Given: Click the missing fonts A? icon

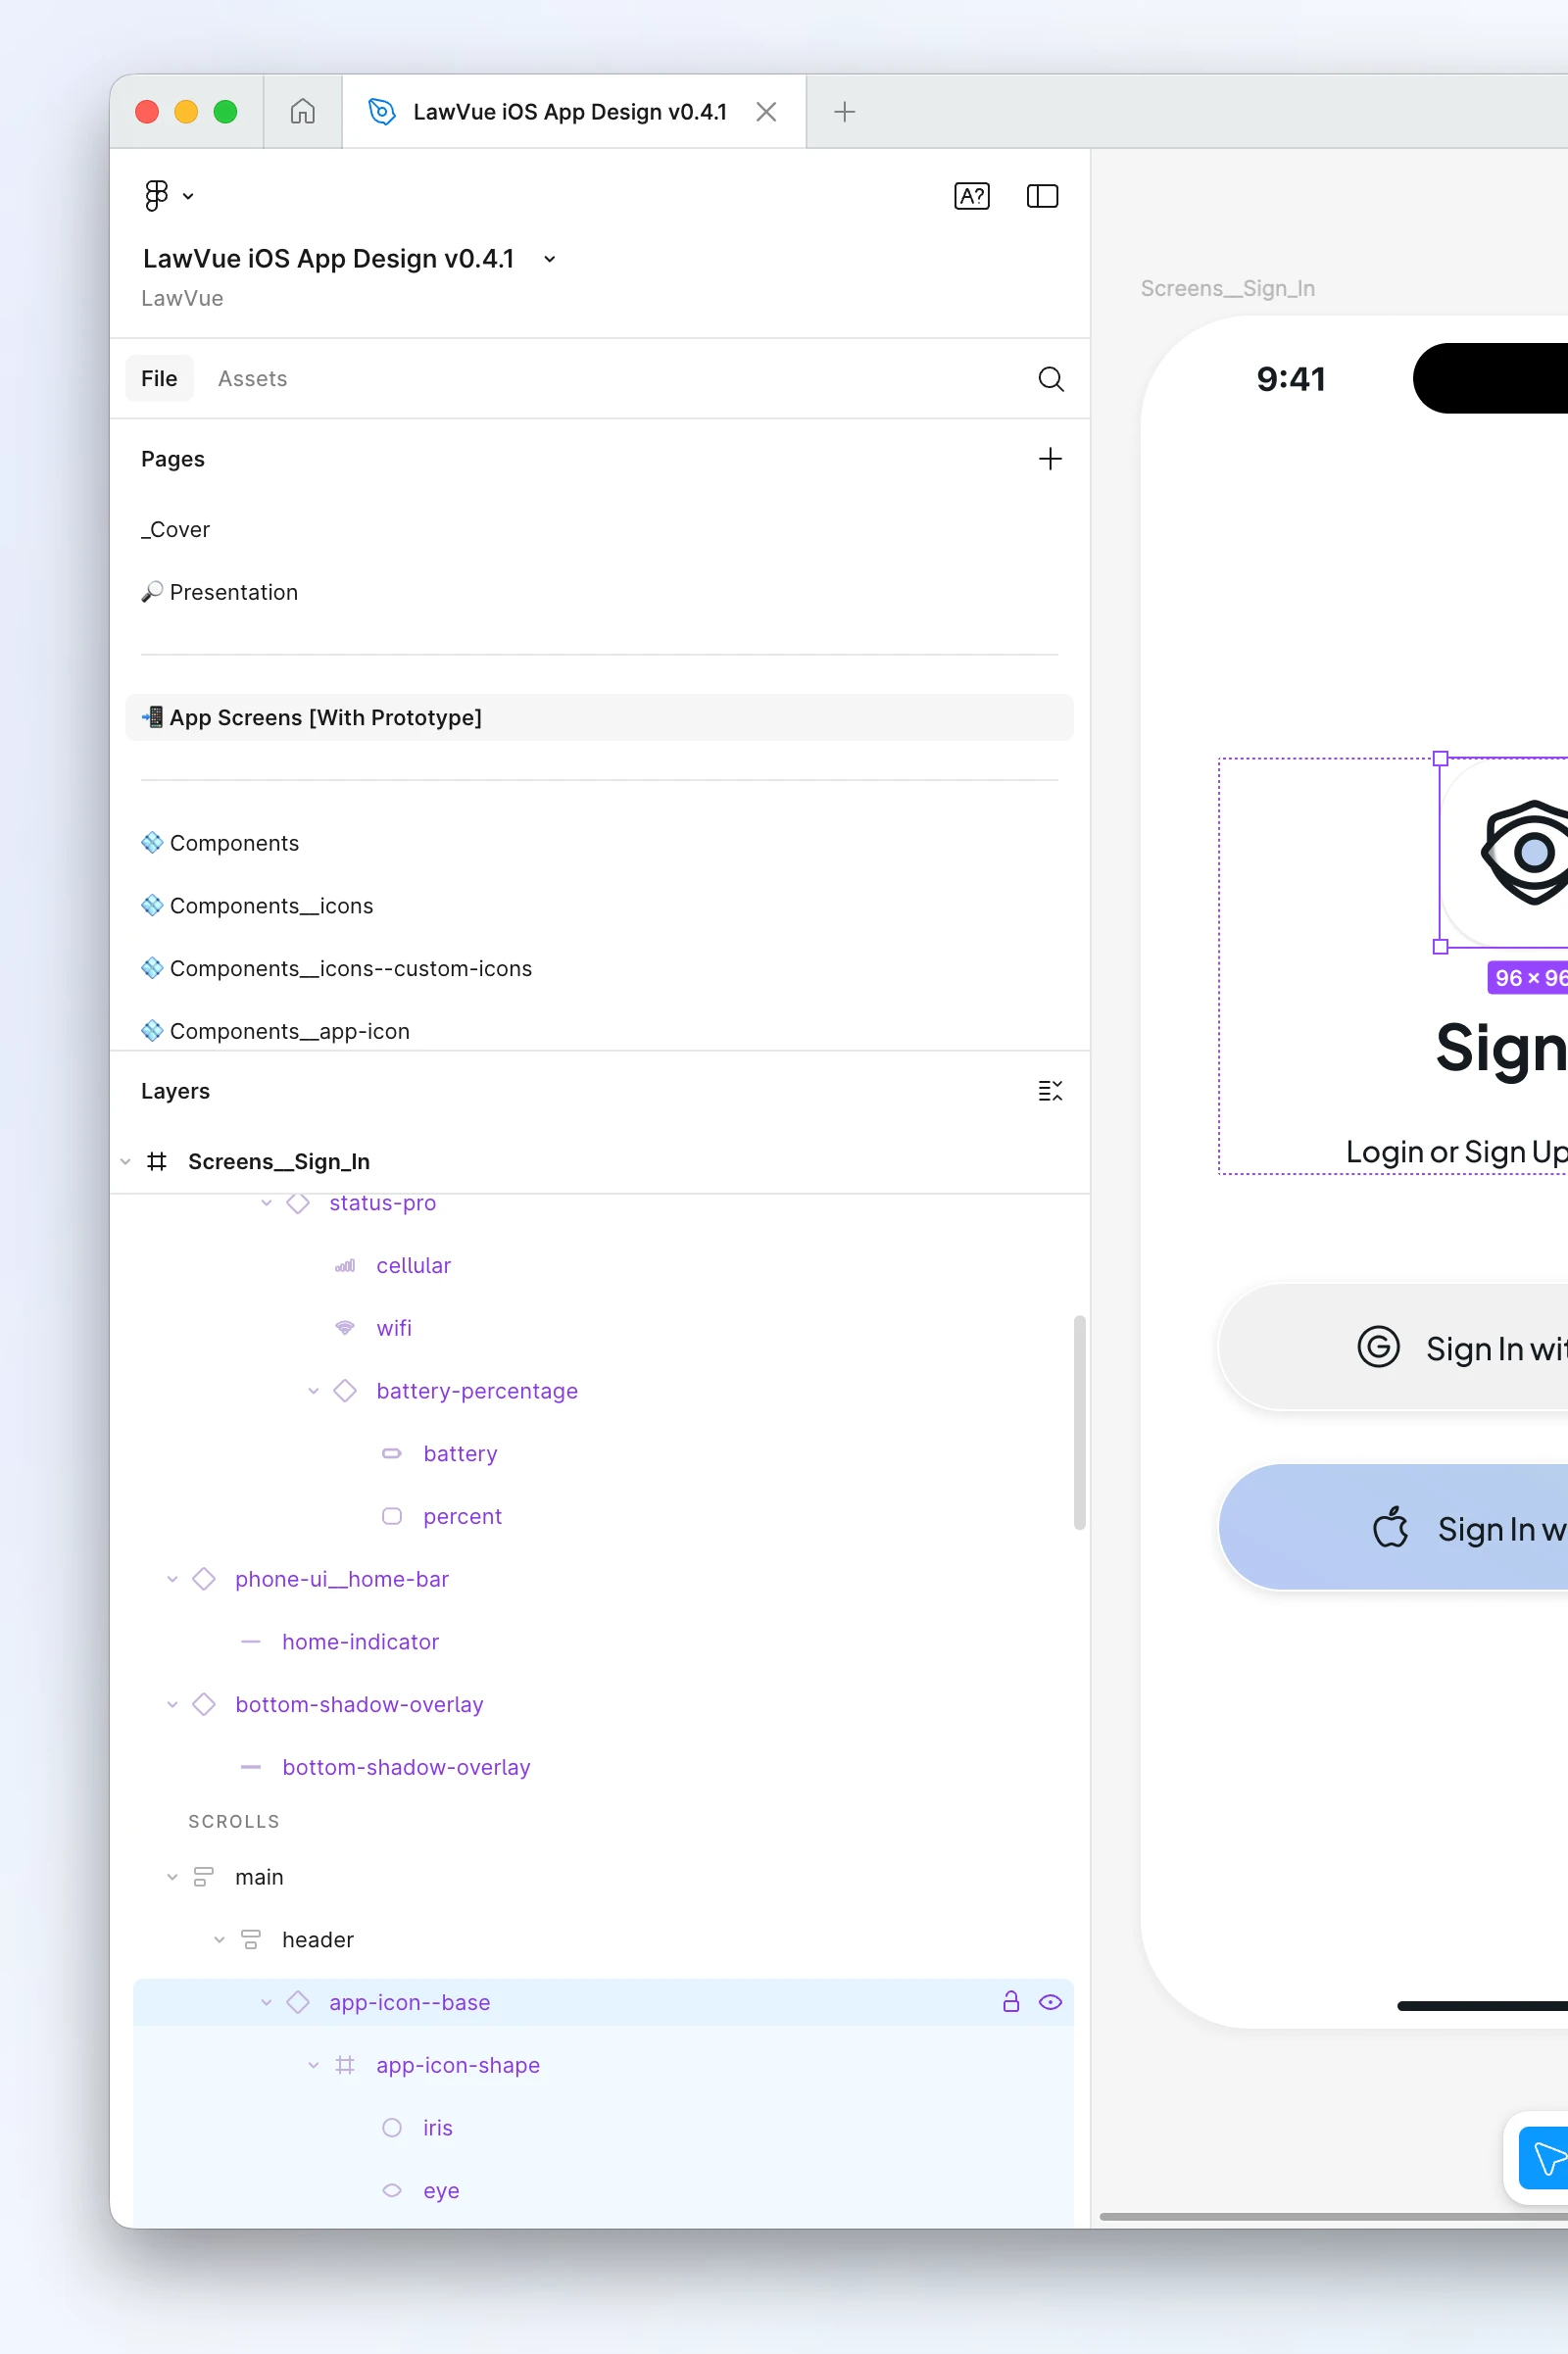Looking at the screenshot, I should tap(970, 196).
